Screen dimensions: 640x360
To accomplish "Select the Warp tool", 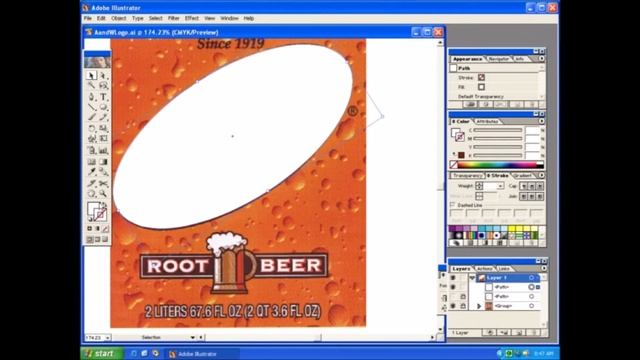I will tap(92, 139).
